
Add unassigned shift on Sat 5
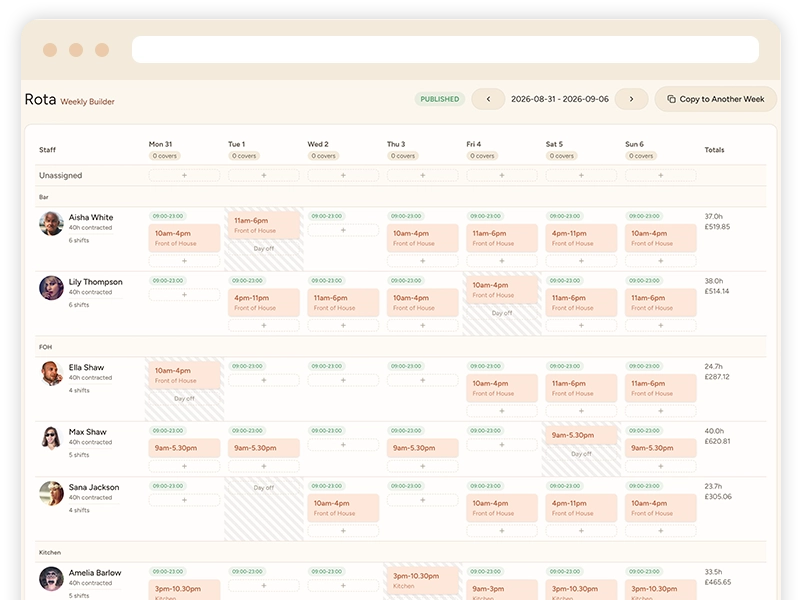click(581, 176)
